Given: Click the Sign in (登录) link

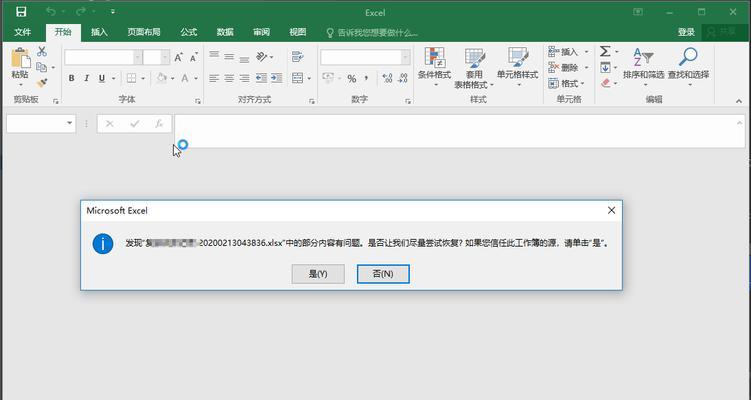Looking at the screenshot, I should pos(686,32).
